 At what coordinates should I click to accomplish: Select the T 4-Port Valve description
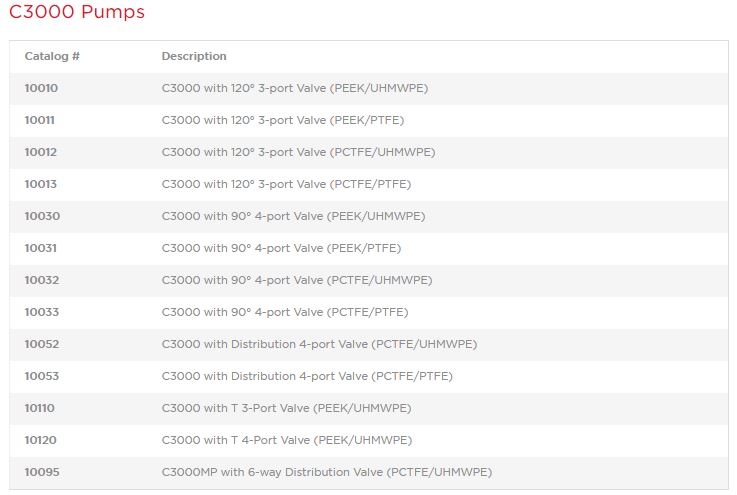coord(286,440)
